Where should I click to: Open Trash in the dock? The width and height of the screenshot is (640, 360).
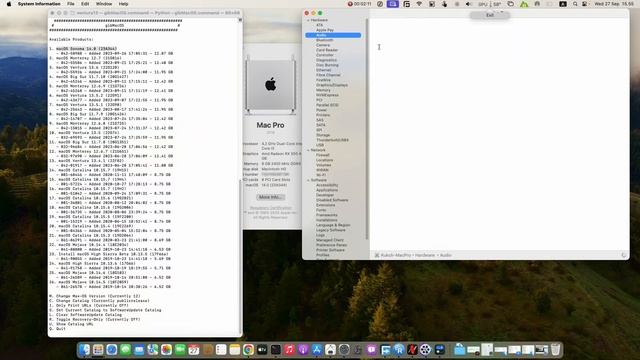coord(556,350)
